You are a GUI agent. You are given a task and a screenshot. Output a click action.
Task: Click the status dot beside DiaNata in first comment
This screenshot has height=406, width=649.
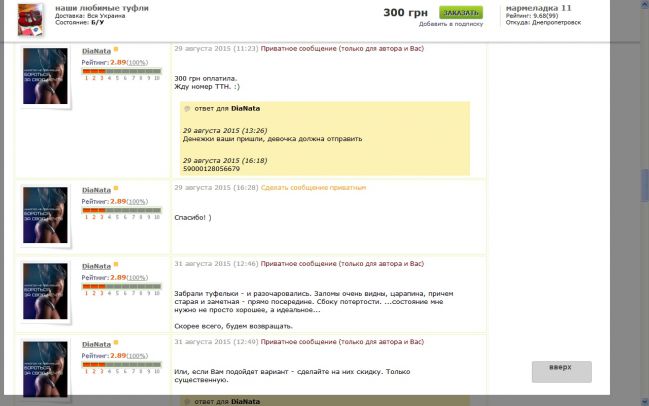click(x=116, y=49)
